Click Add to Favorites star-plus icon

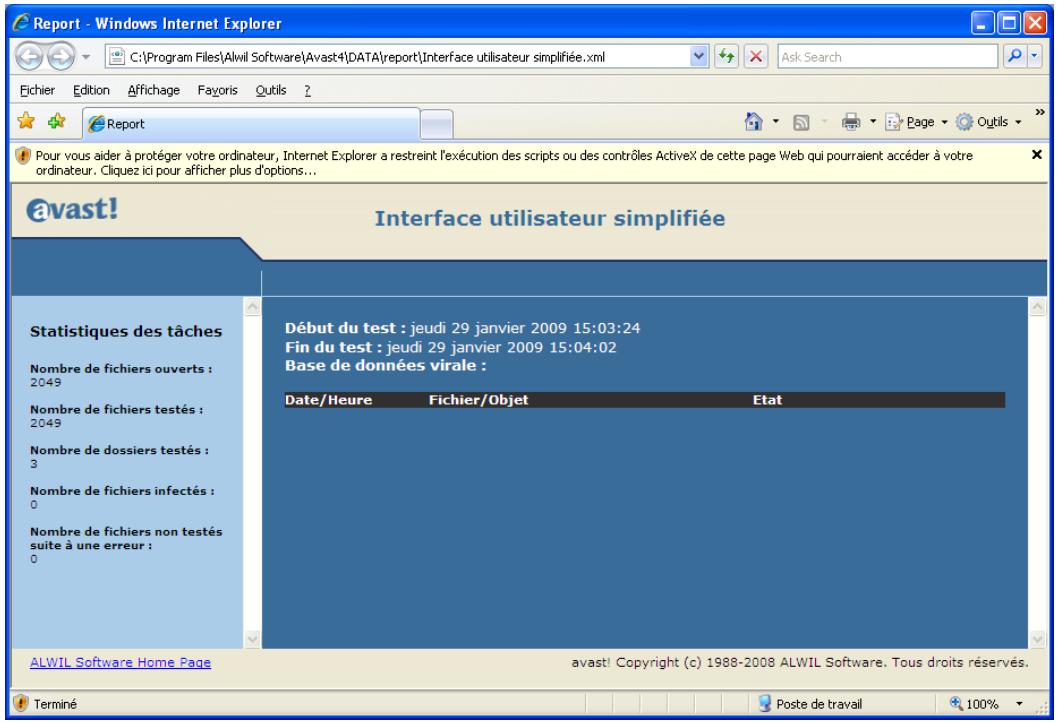coord(57,121)
